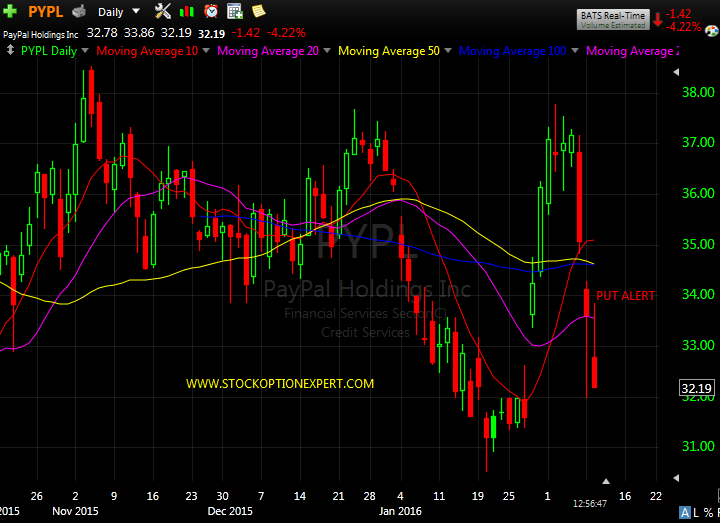
Task: Click the green and red bars indicator icon
Action: (186, 11)
